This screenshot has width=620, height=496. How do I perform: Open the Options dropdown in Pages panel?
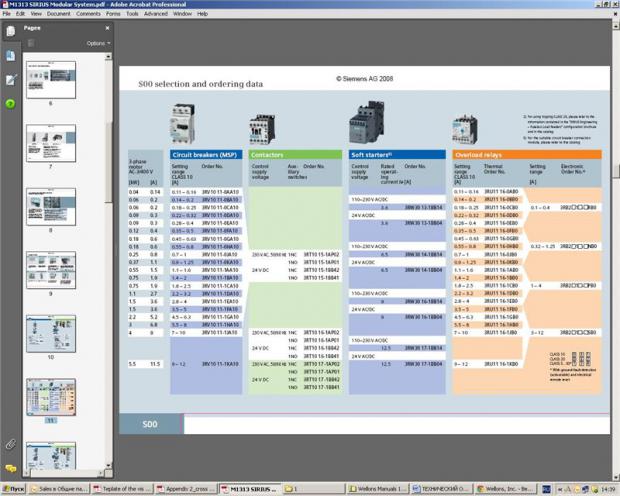point(98,43)
